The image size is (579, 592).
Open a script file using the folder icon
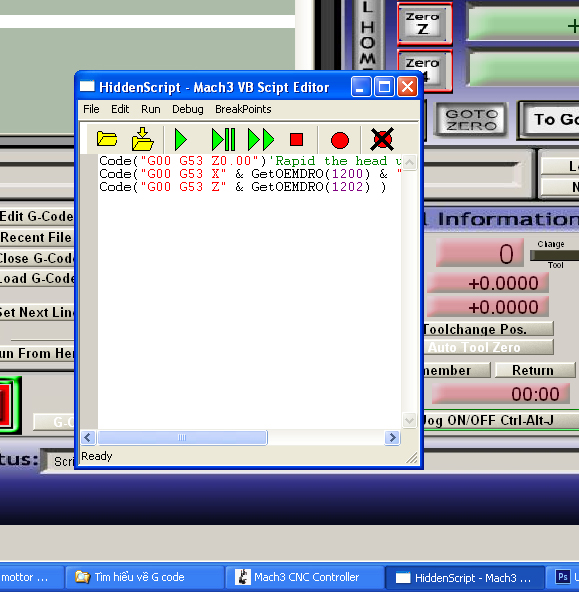[x=107, y=139]
